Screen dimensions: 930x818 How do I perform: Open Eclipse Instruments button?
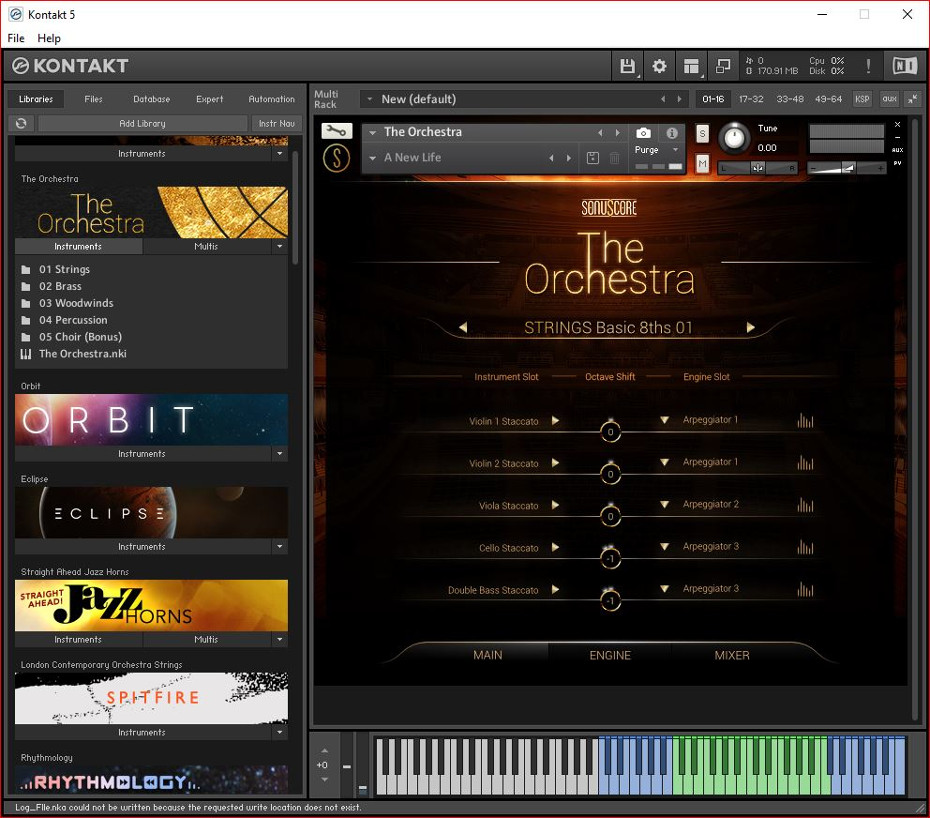pyautogui.click(x=142, y=546)
